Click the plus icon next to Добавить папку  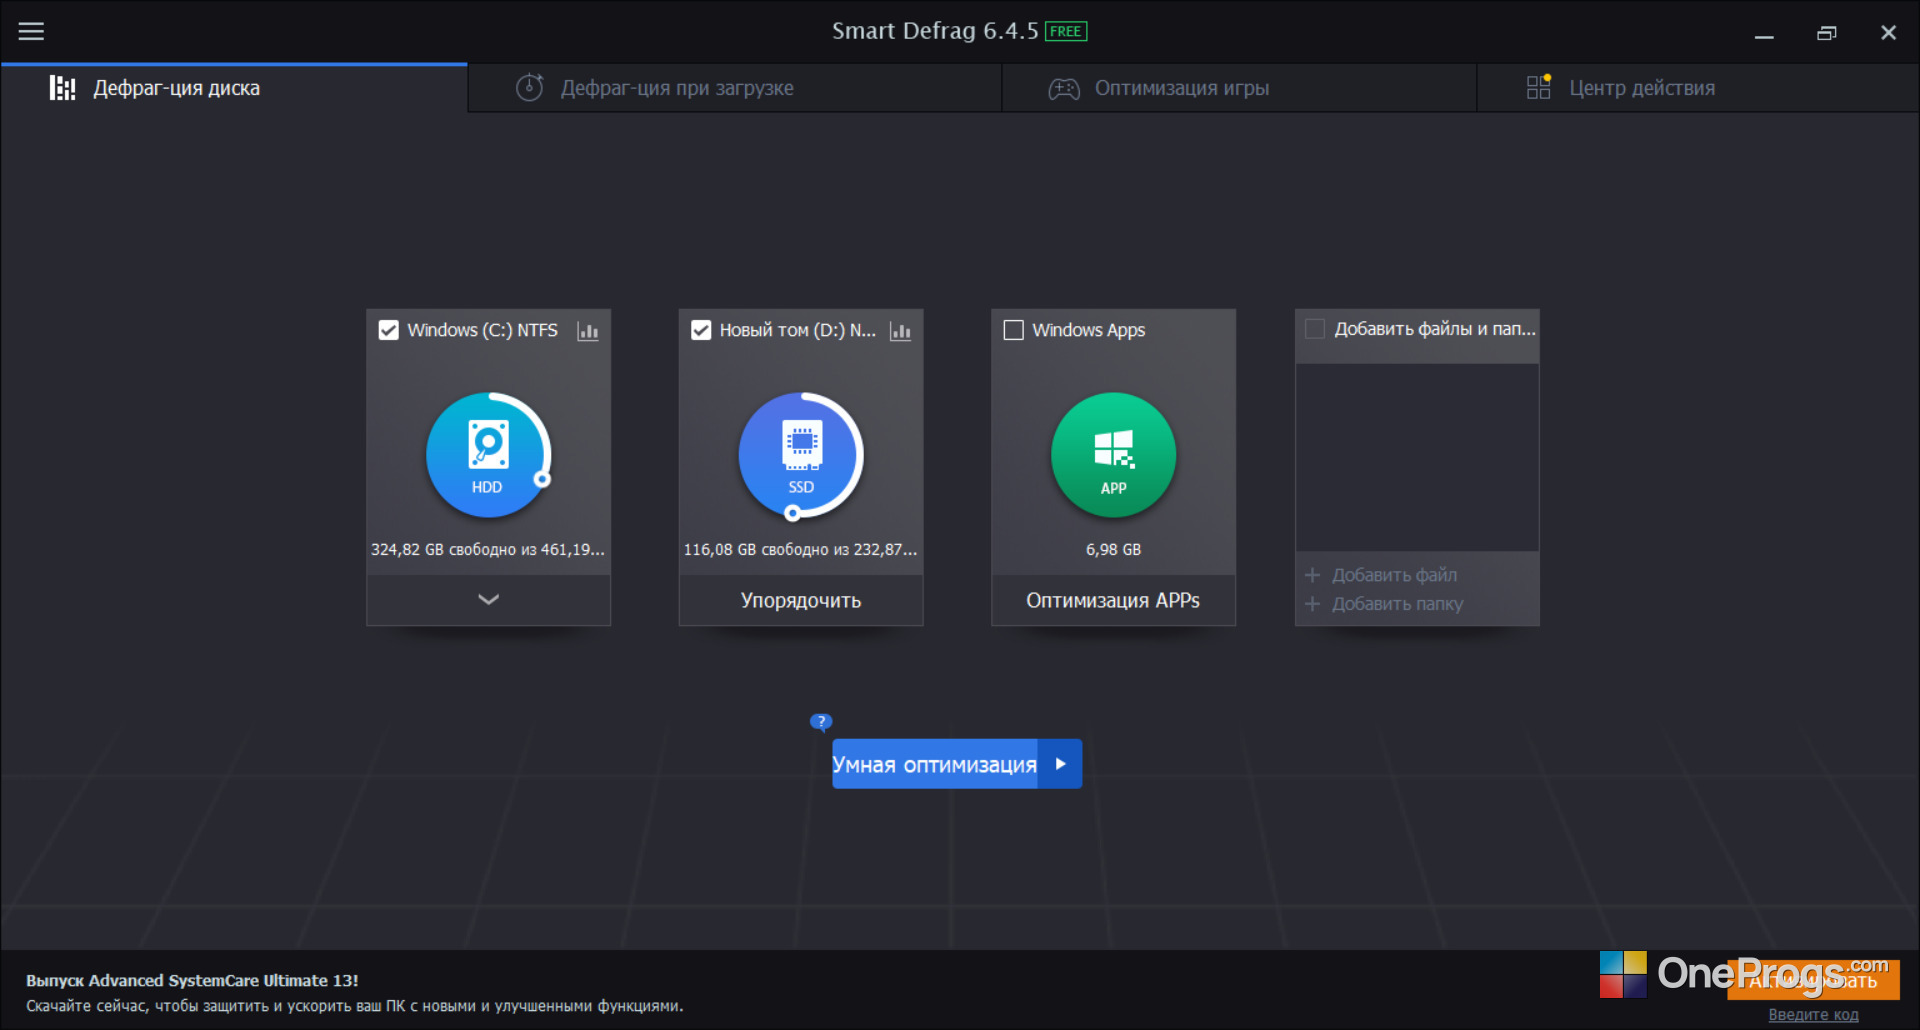coord(1312,604)
